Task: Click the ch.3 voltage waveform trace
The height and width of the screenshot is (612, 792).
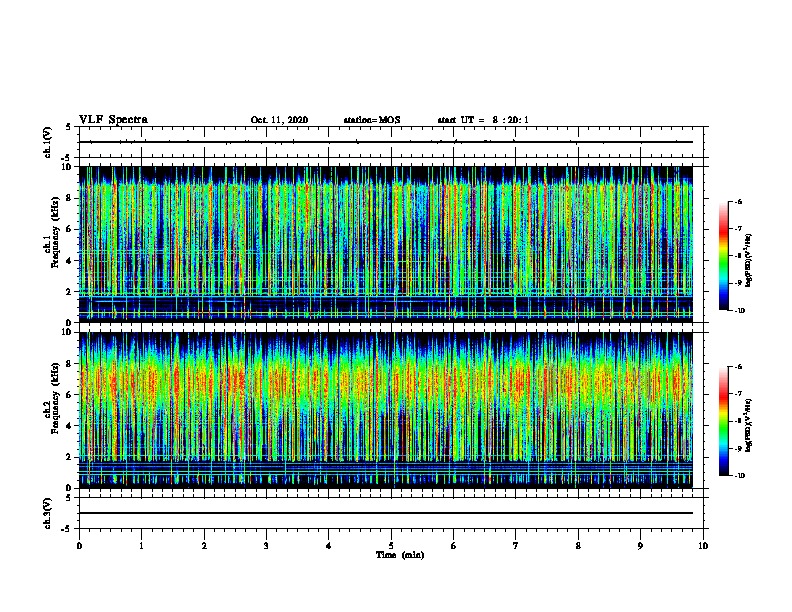Action: coord(386,513)
